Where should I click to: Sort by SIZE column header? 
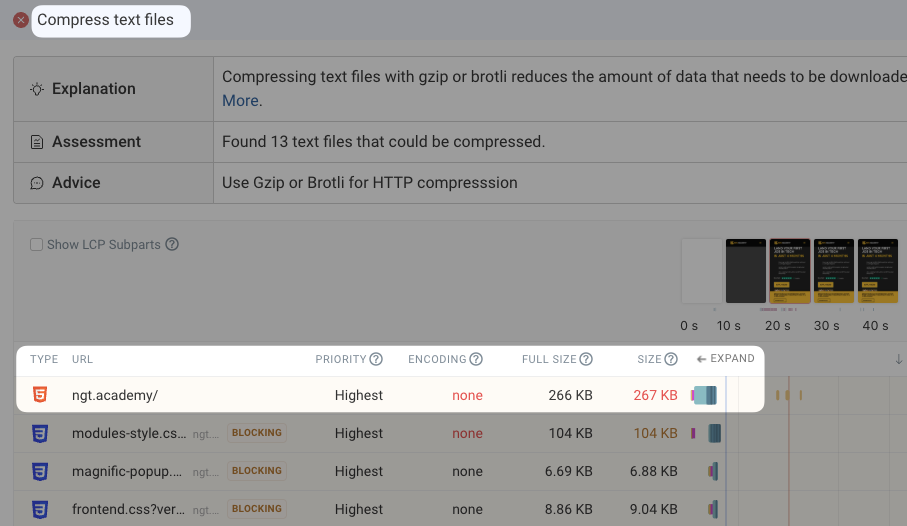click(x=649, y=359)
